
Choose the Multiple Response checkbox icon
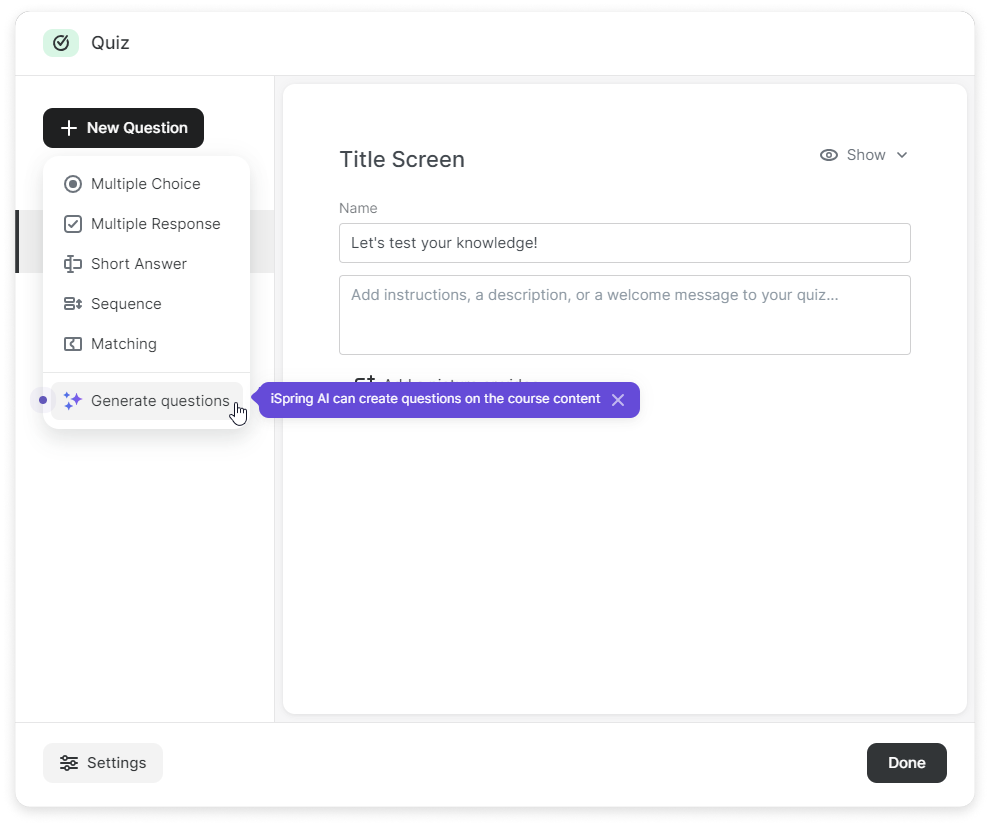coord(72,224)
